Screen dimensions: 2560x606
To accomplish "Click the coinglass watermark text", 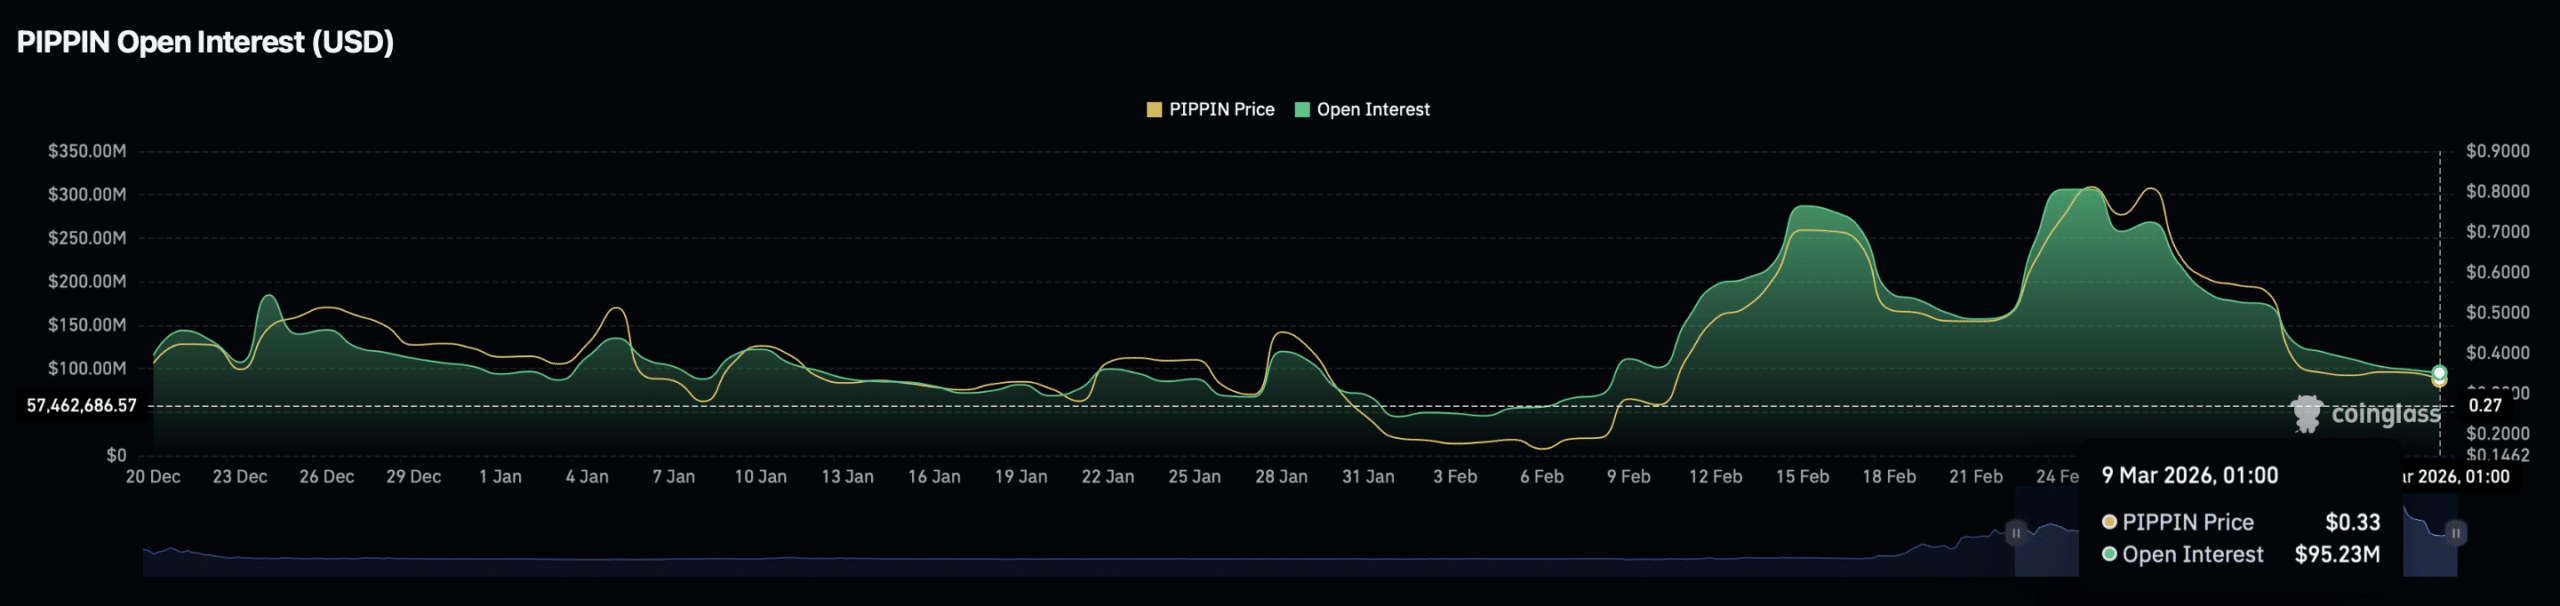I will pos(2385,414).
